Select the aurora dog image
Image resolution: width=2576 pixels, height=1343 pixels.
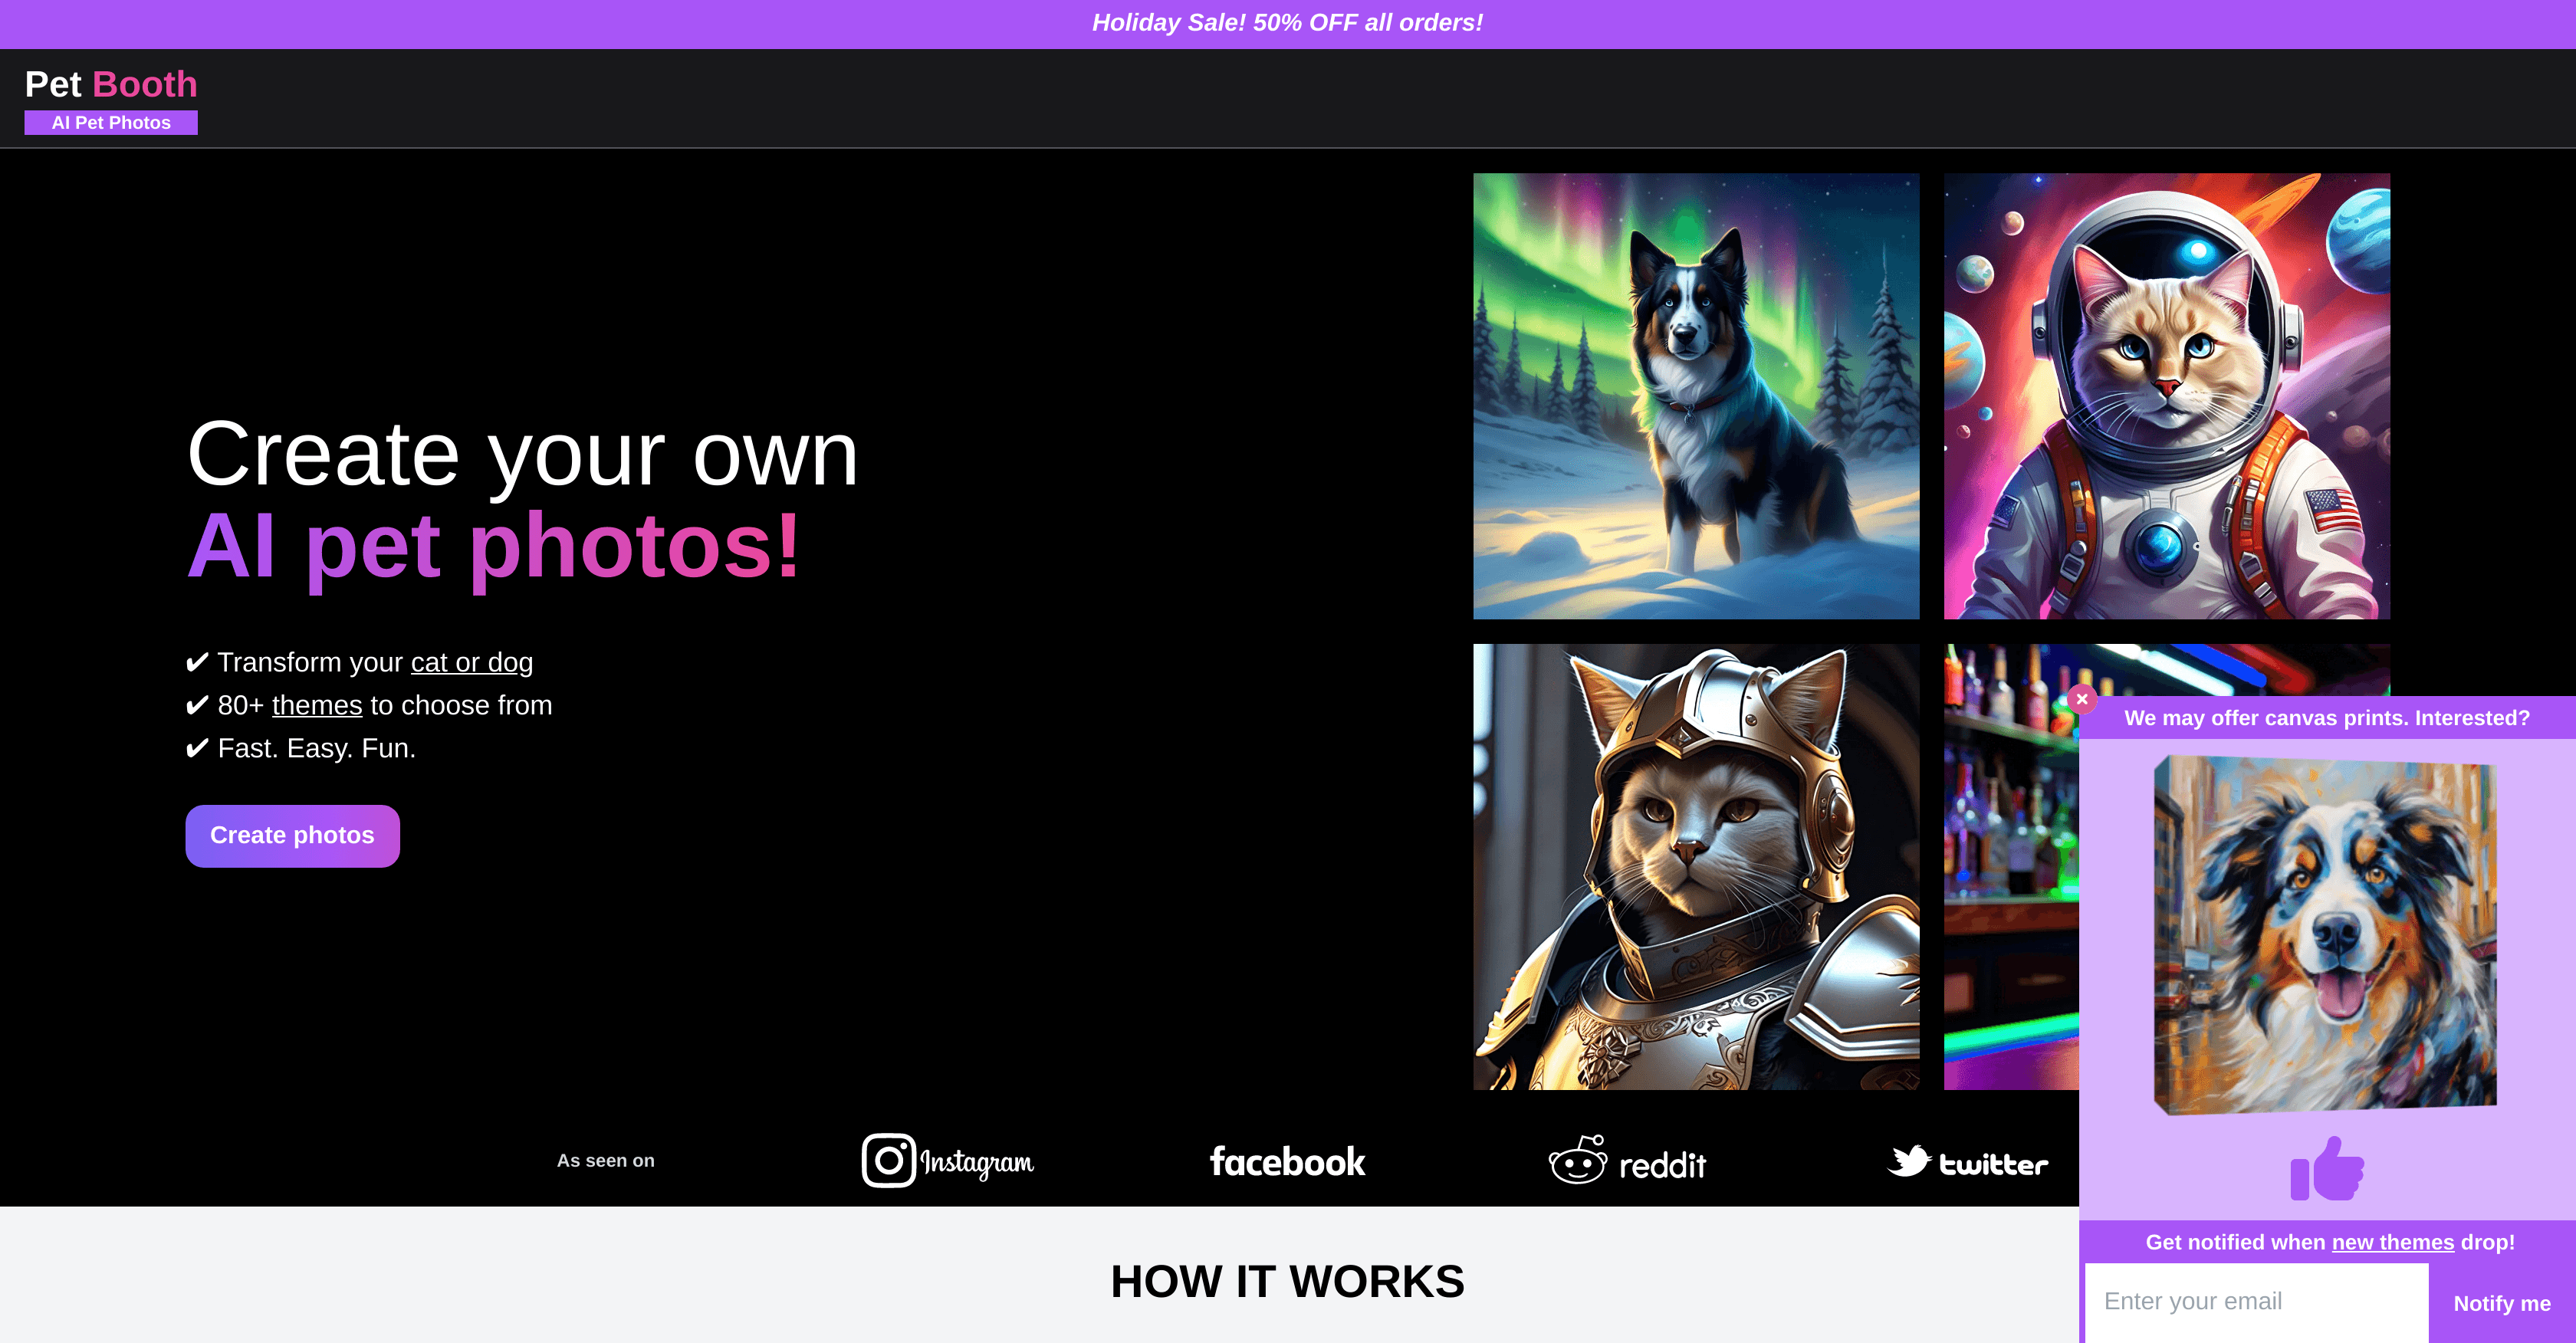1695,396
